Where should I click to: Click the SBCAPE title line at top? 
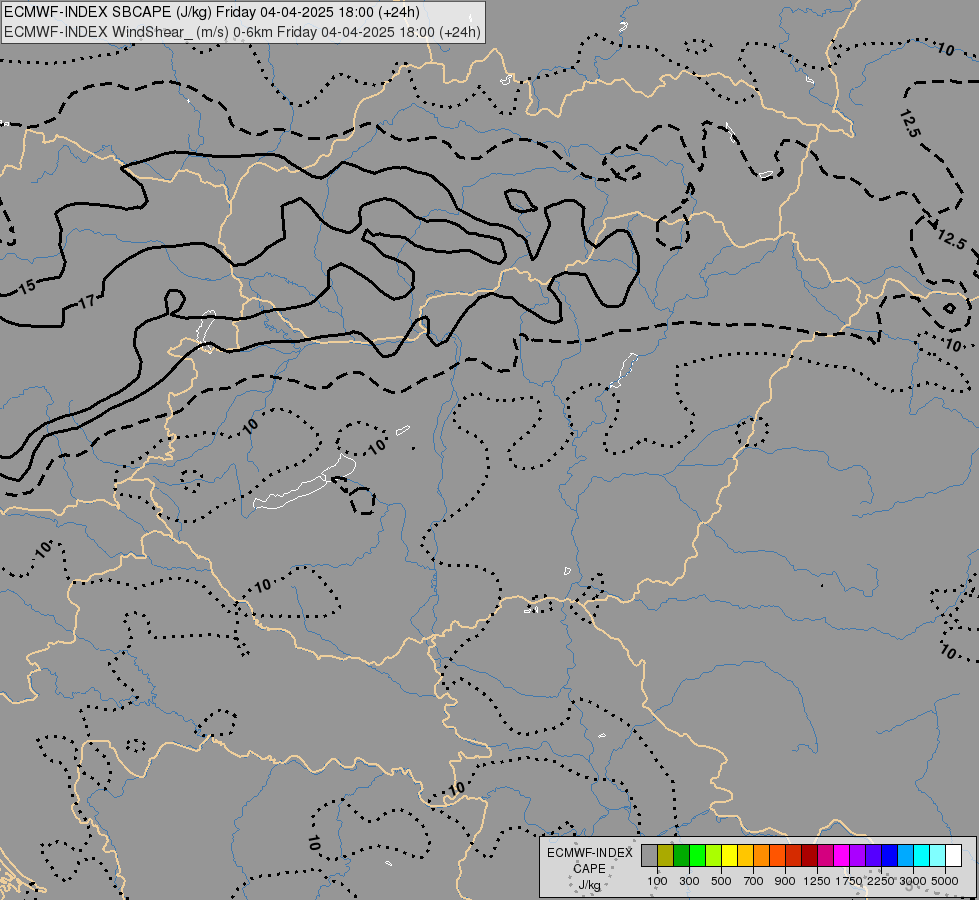click(x=212, y=12)
